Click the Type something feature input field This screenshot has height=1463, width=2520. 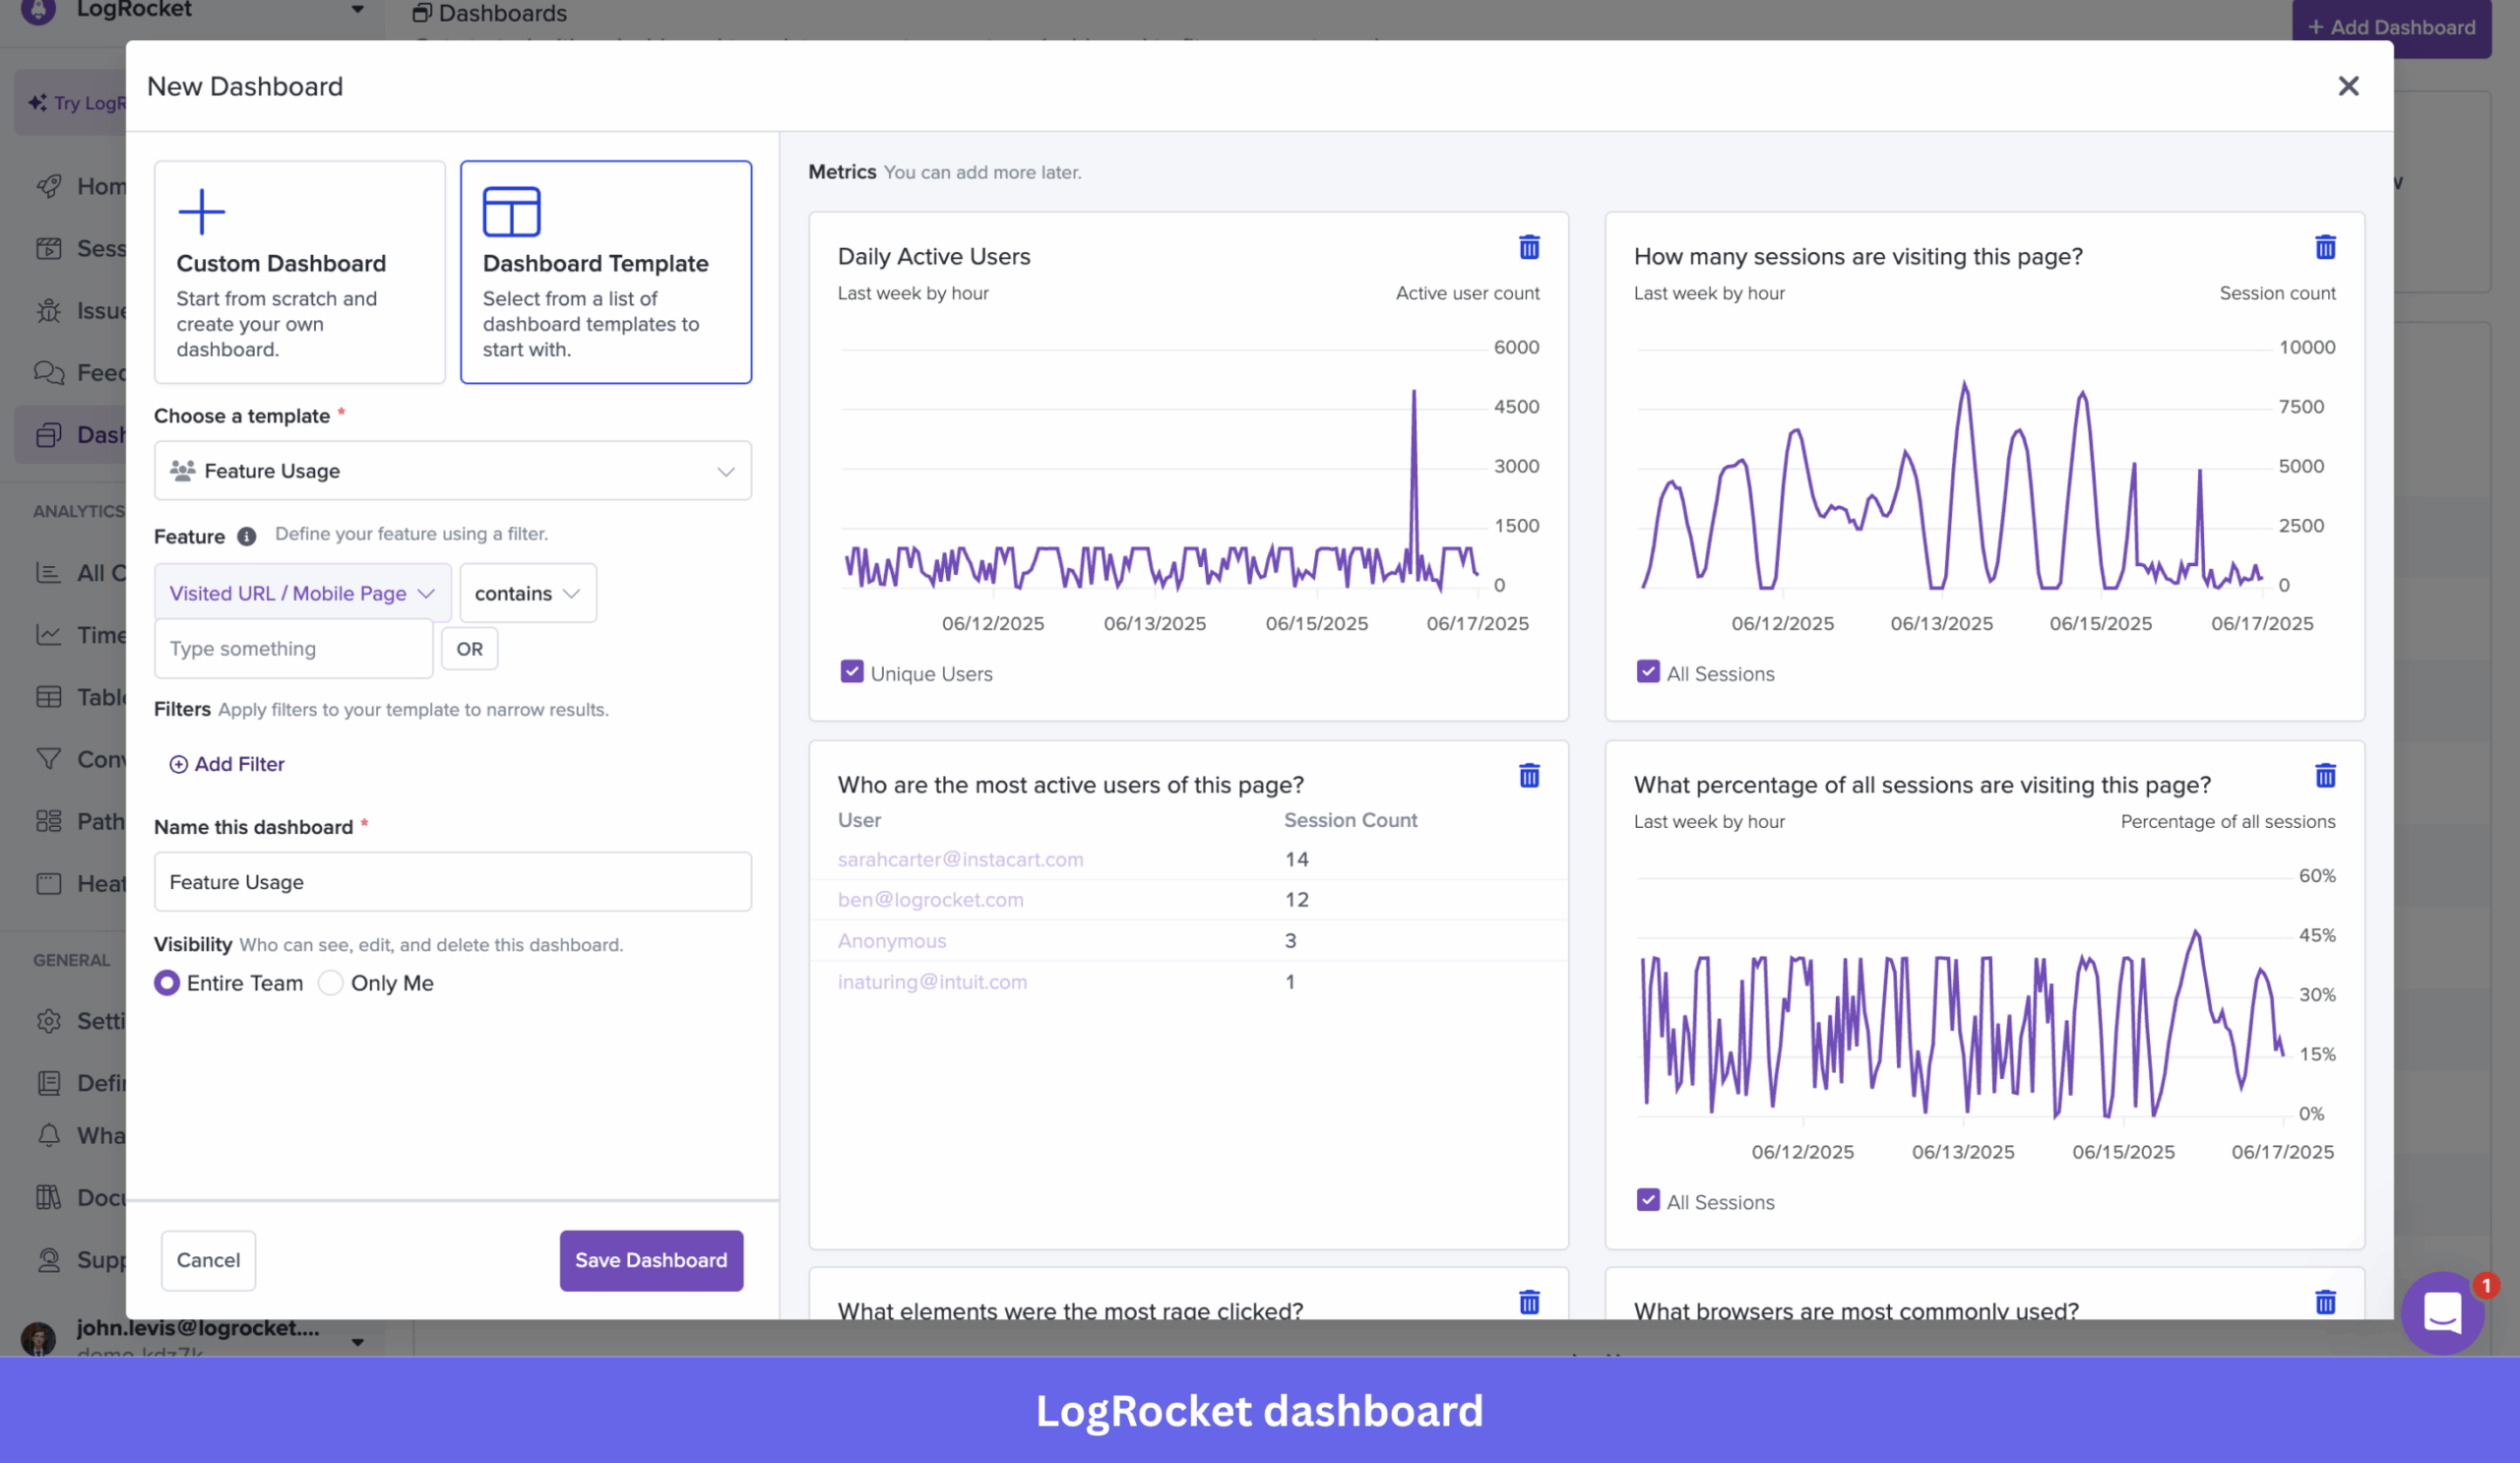(x=293, y=648)
